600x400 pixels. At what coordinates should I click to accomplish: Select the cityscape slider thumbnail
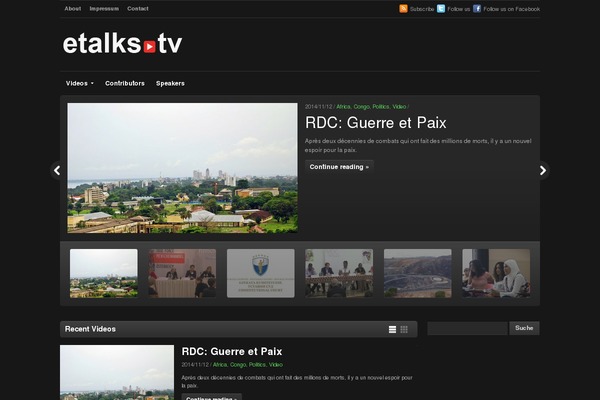104,273
